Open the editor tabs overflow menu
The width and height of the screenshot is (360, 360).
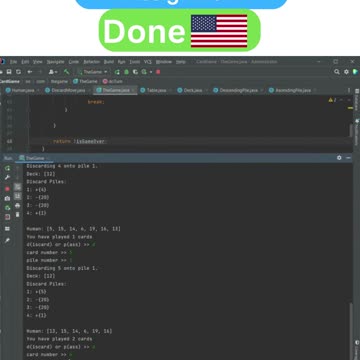pyautogui.click(x=349, y=90)
